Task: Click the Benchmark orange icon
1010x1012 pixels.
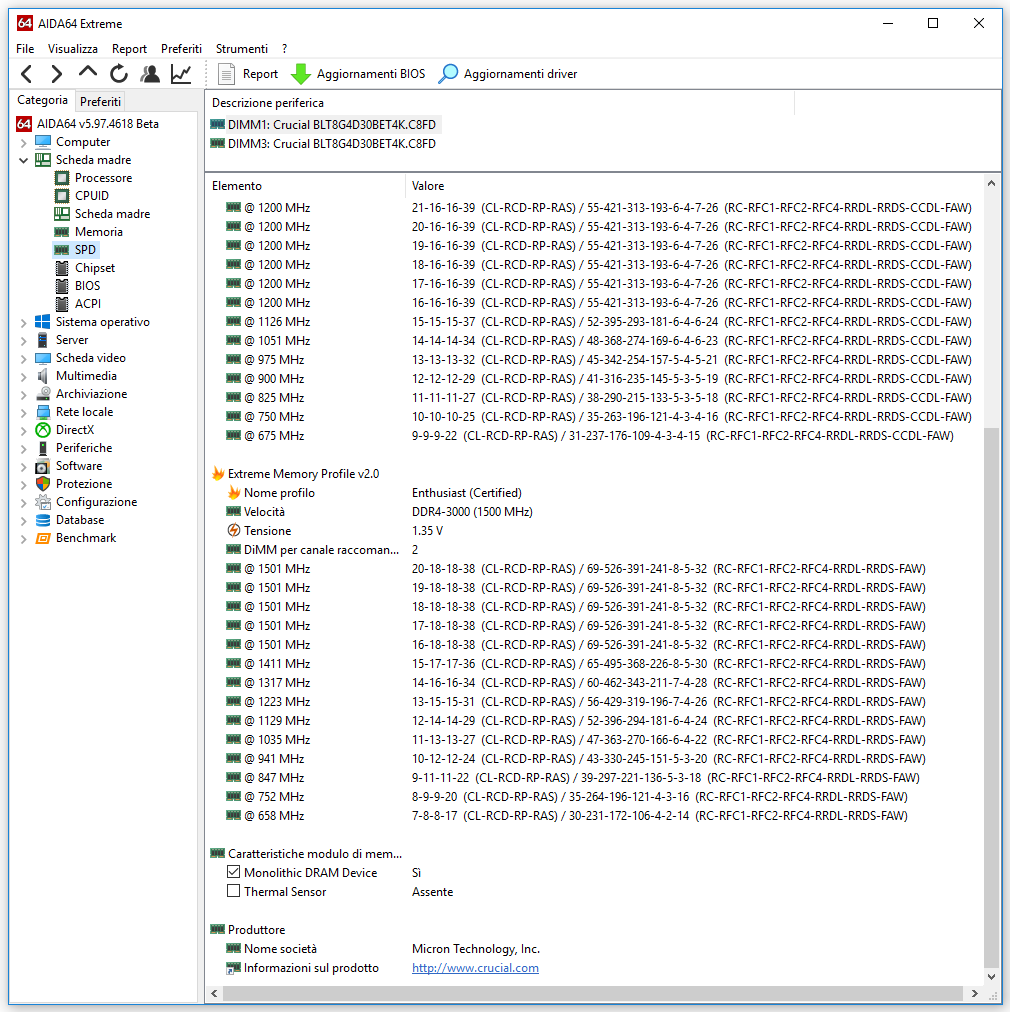Action: coord(43,538)
